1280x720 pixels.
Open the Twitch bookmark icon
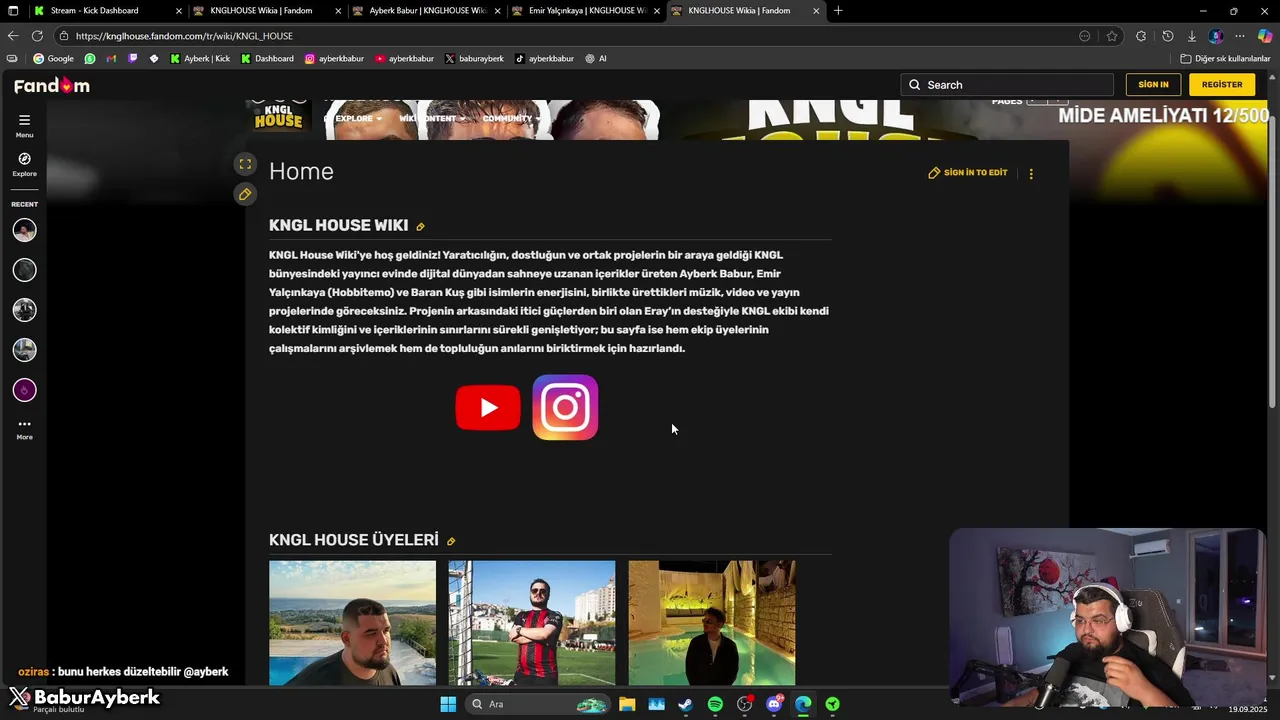(x=133, y=59)
